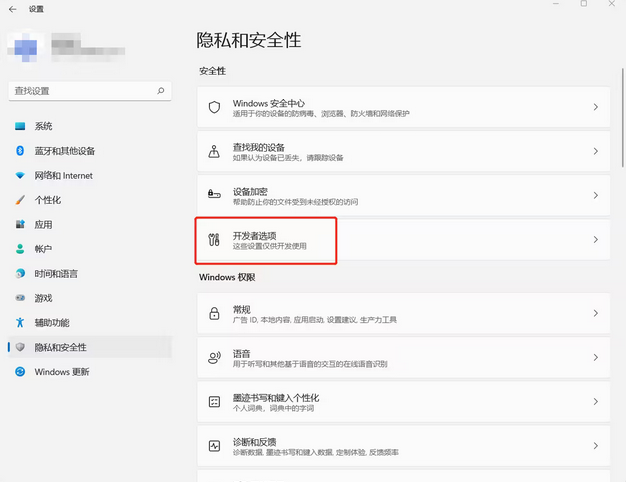Expand 设备加密 chevron
The width and height of the screenshot is (627, 482).
[x=595, y=195]
